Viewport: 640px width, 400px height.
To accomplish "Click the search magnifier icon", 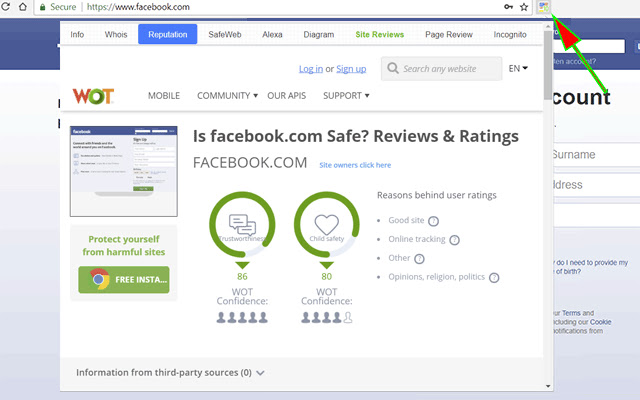I will point(393,68).
